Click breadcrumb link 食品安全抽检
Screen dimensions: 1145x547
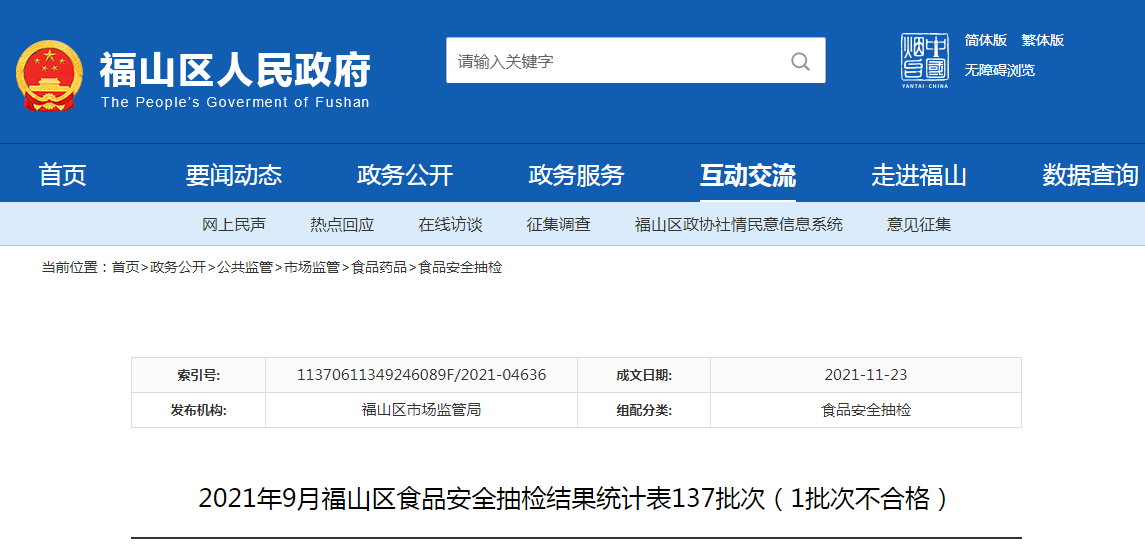pyautogui.click(x=460, y=268)
